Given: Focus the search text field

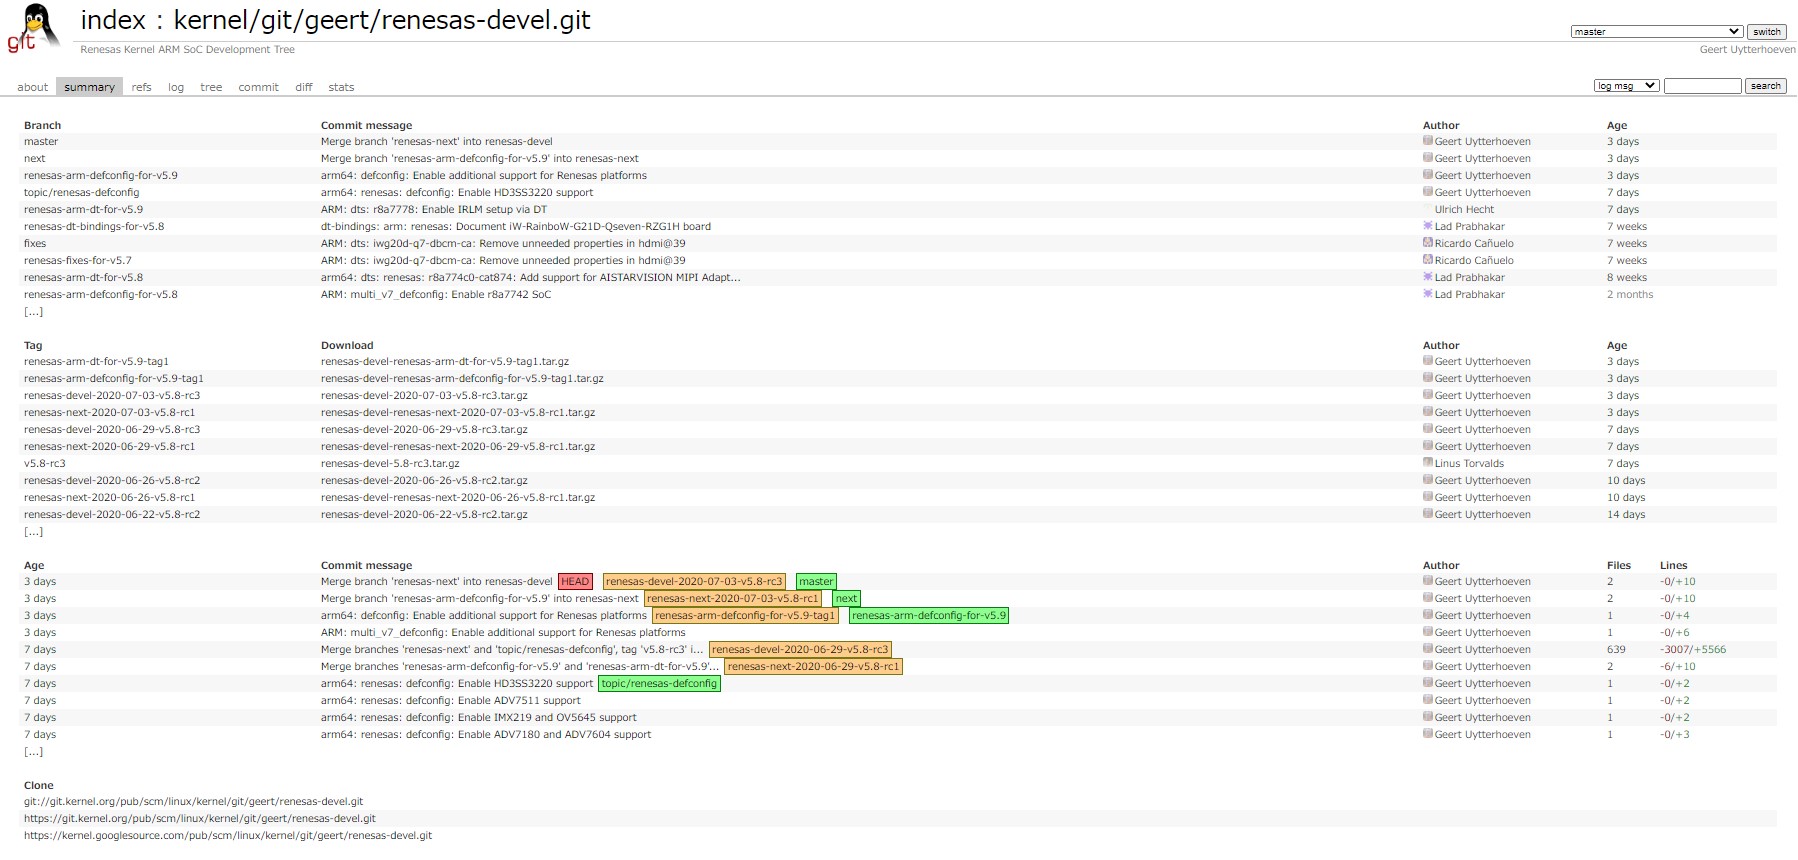Looking at the screenshot, I should [x=1702, y=86].
